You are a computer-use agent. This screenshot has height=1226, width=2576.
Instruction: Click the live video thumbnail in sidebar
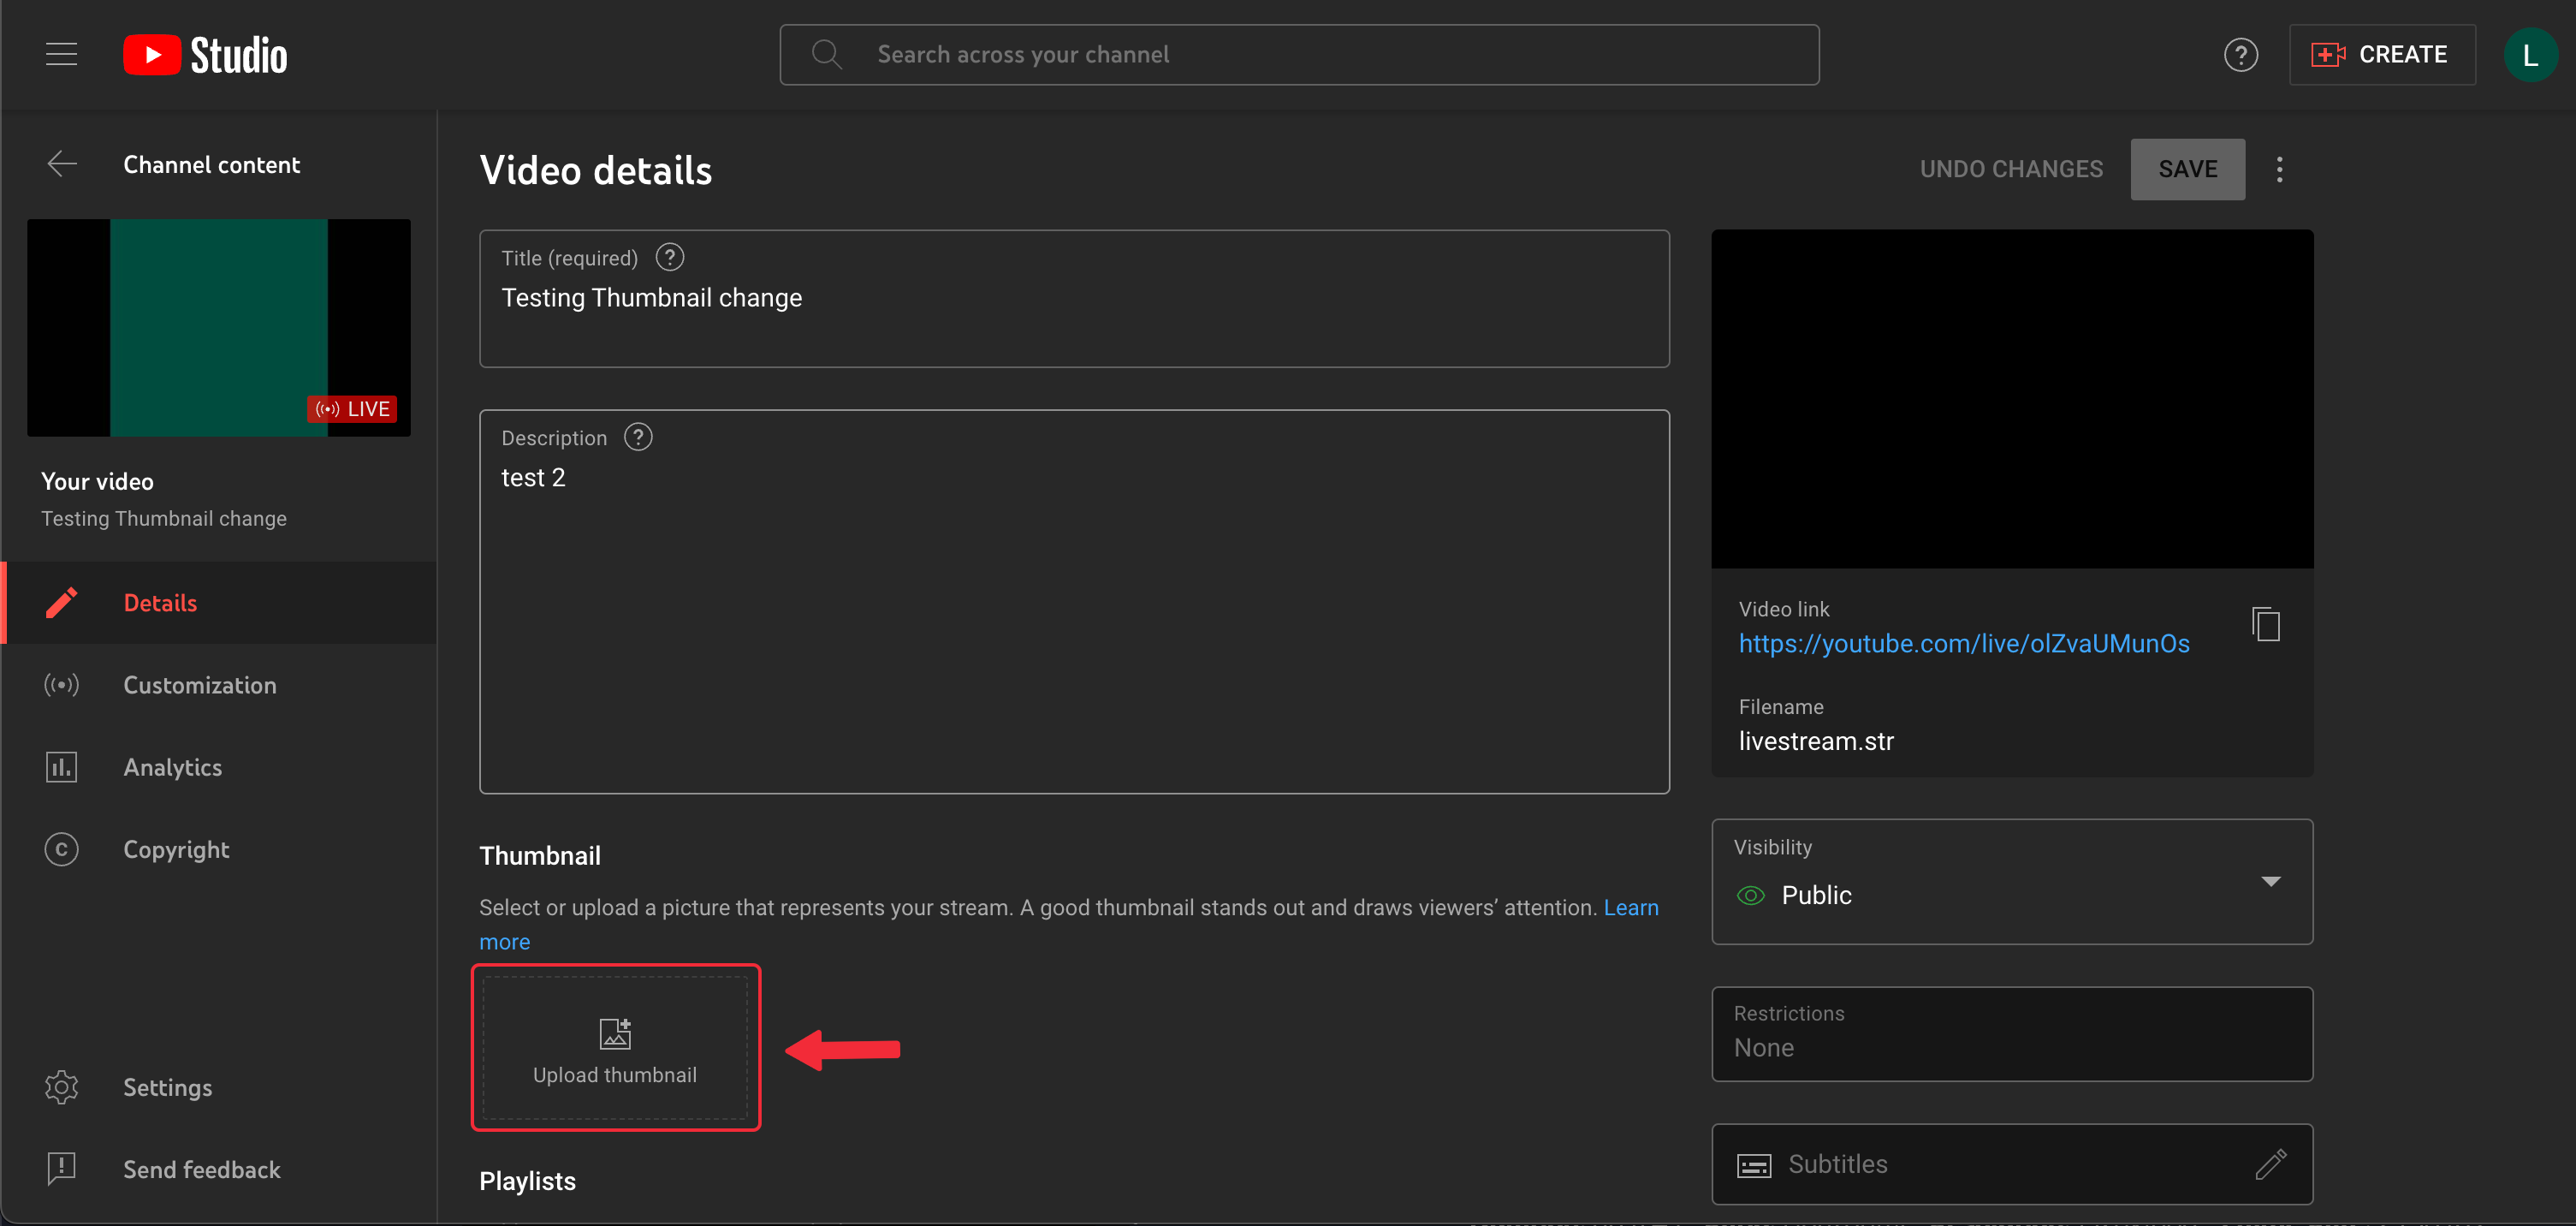[218, 327]
